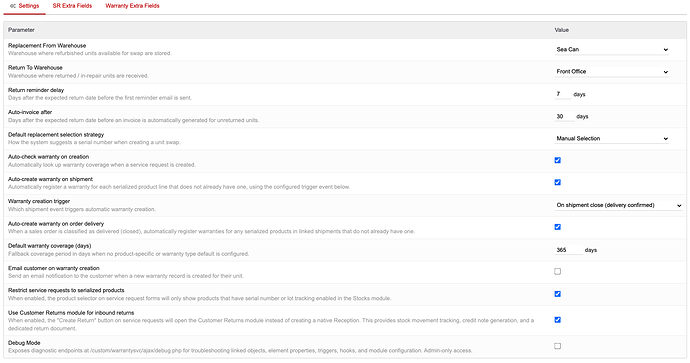This screenshot has height=363, width=690.
Task: Click Email customer on warranty creation label
Action: (x=54, y=268)
